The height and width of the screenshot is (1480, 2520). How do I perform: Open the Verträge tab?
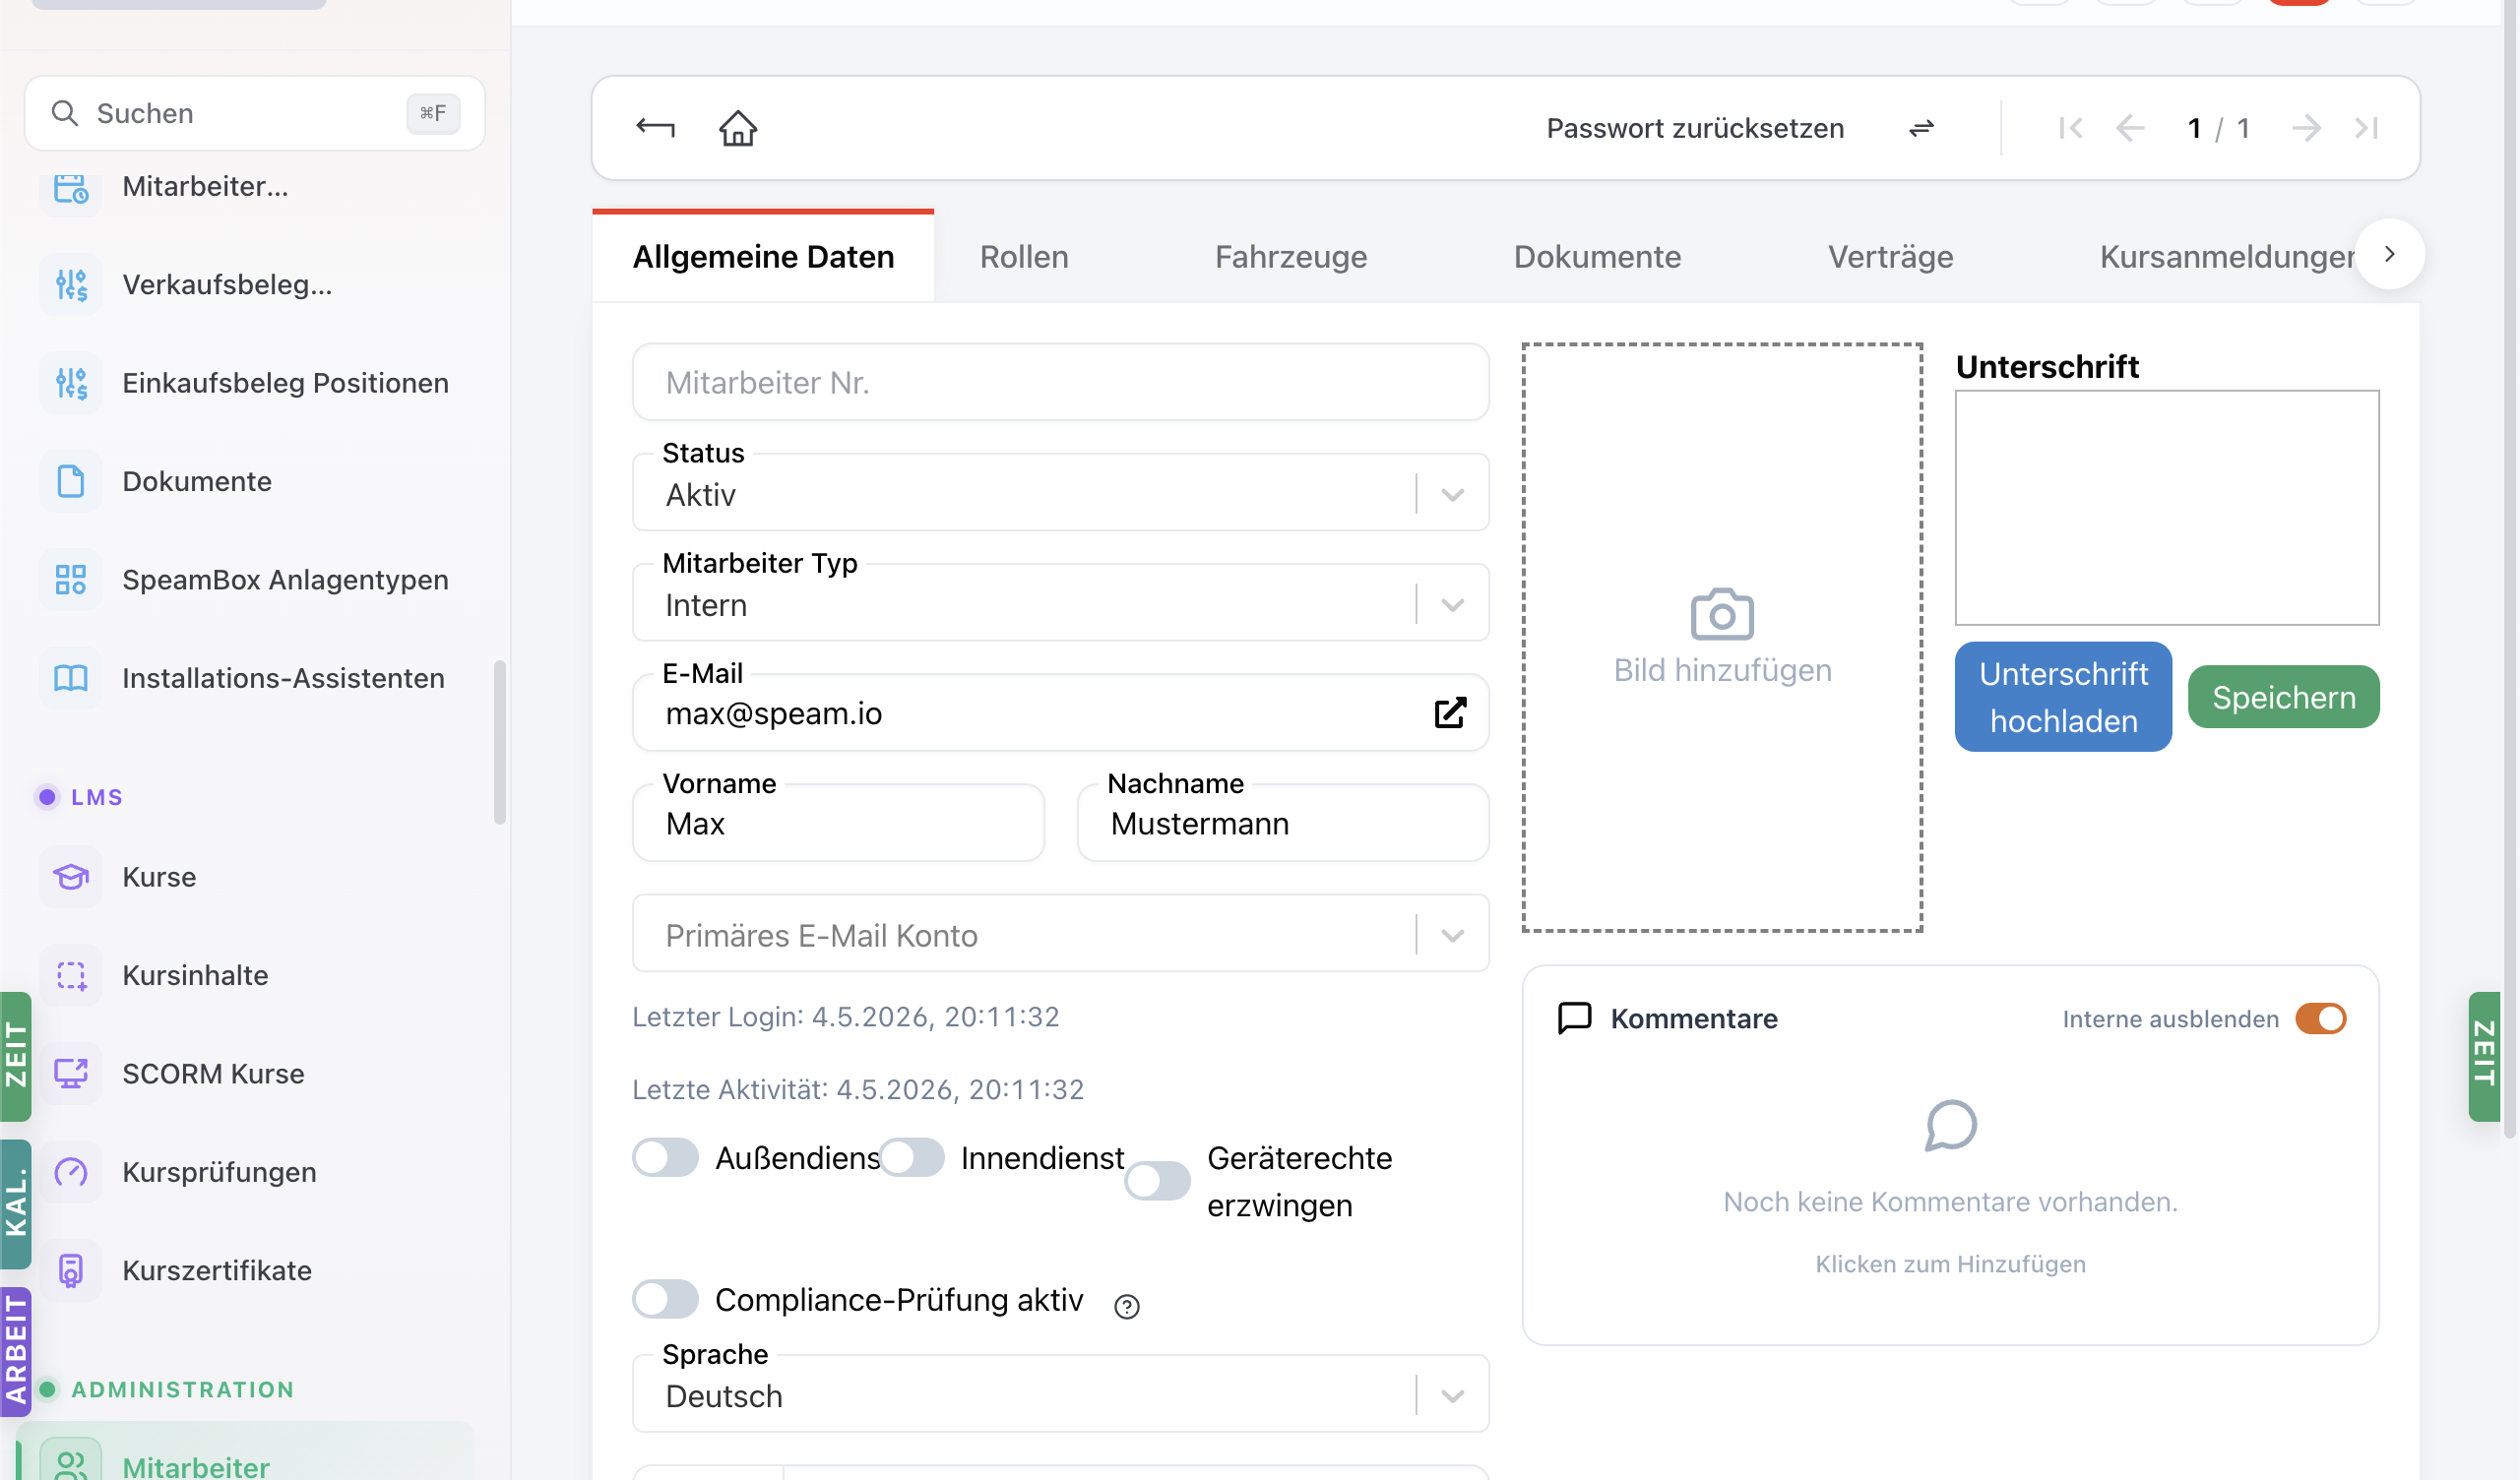click(x=1890, y=257)
